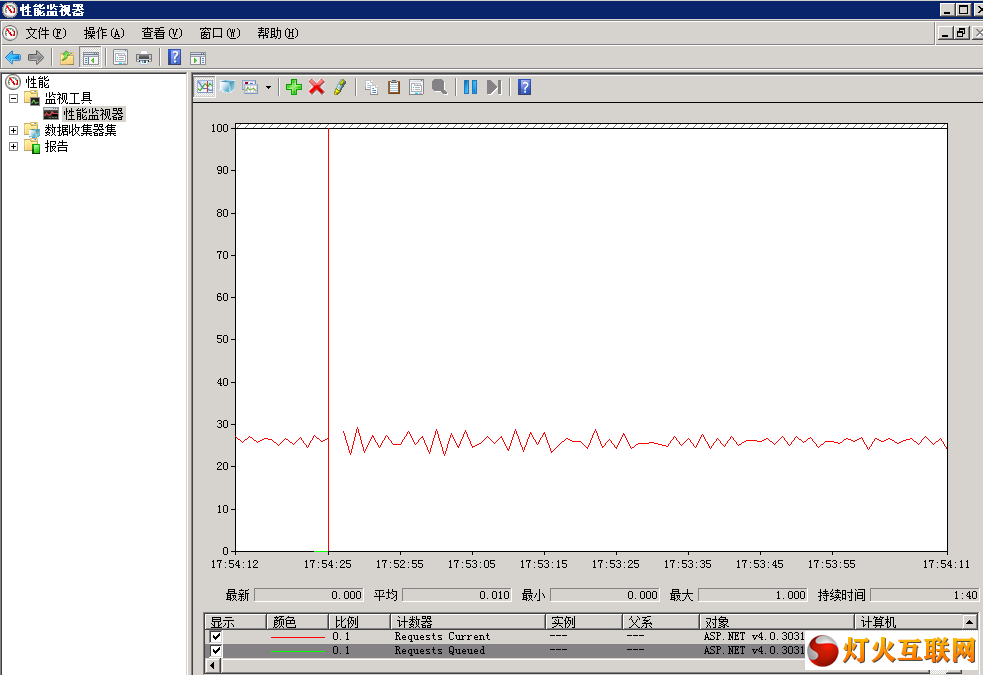Screen dimensions: 983x675
Task: Click the view log data icon
Action: pyautogui.click(x=228, y=87)
